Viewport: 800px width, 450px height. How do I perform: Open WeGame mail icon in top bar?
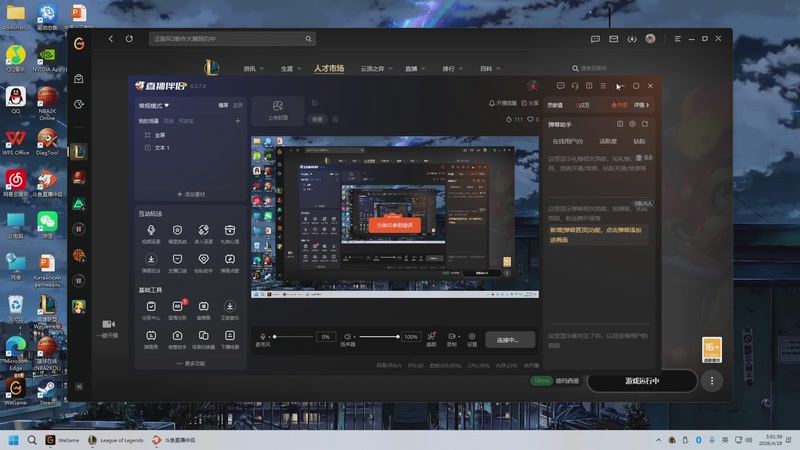[613, 39]
